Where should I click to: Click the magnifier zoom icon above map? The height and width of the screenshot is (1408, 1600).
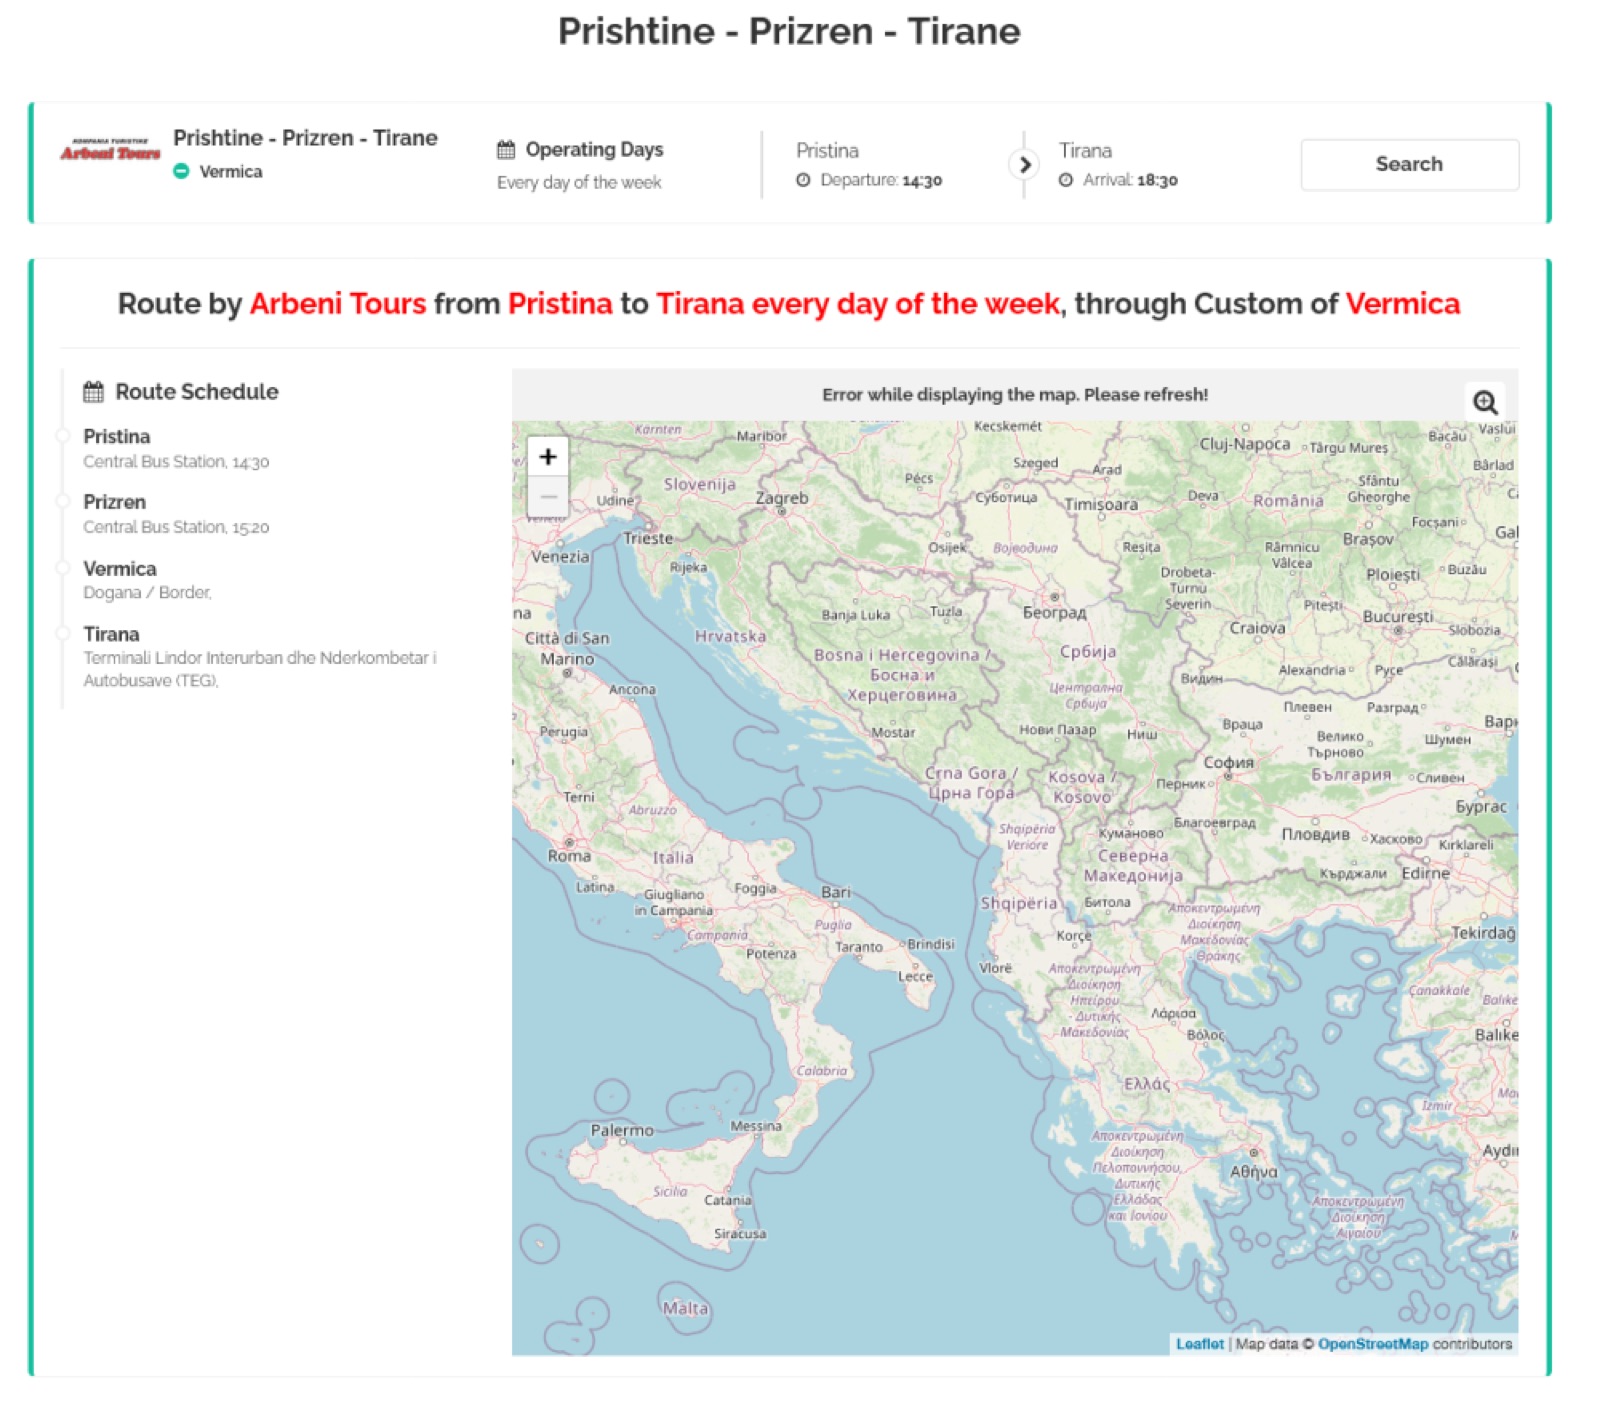click(1485, 402)
